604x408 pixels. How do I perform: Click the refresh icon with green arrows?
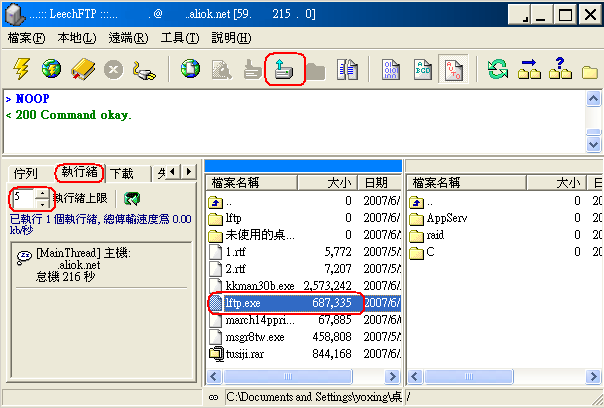(x=496, y=70)
